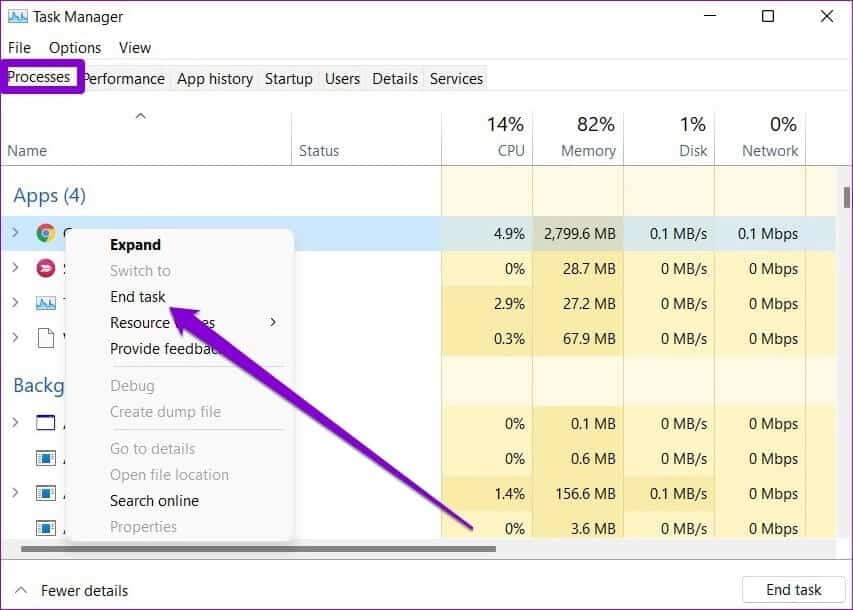This screenshot has height=610, width=853.
Task: Sort by the Name column header
Action: 27,151
